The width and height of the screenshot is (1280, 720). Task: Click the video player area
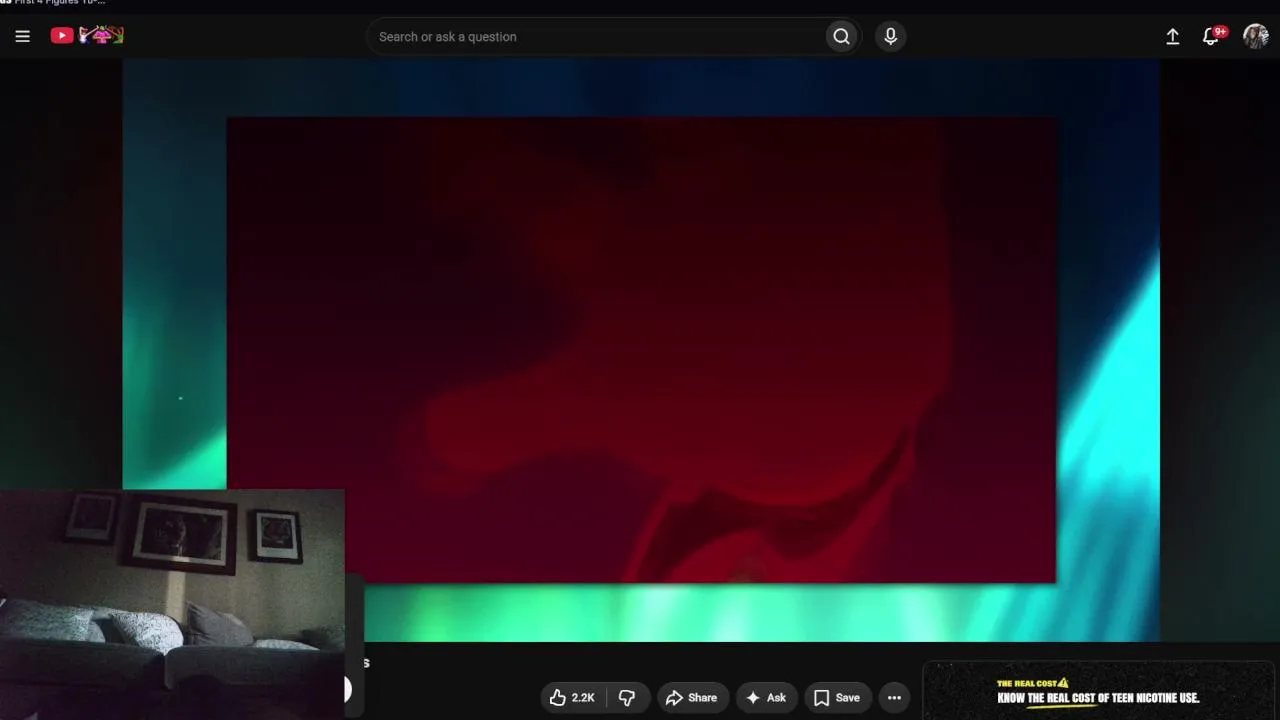[x=641, y=349]
